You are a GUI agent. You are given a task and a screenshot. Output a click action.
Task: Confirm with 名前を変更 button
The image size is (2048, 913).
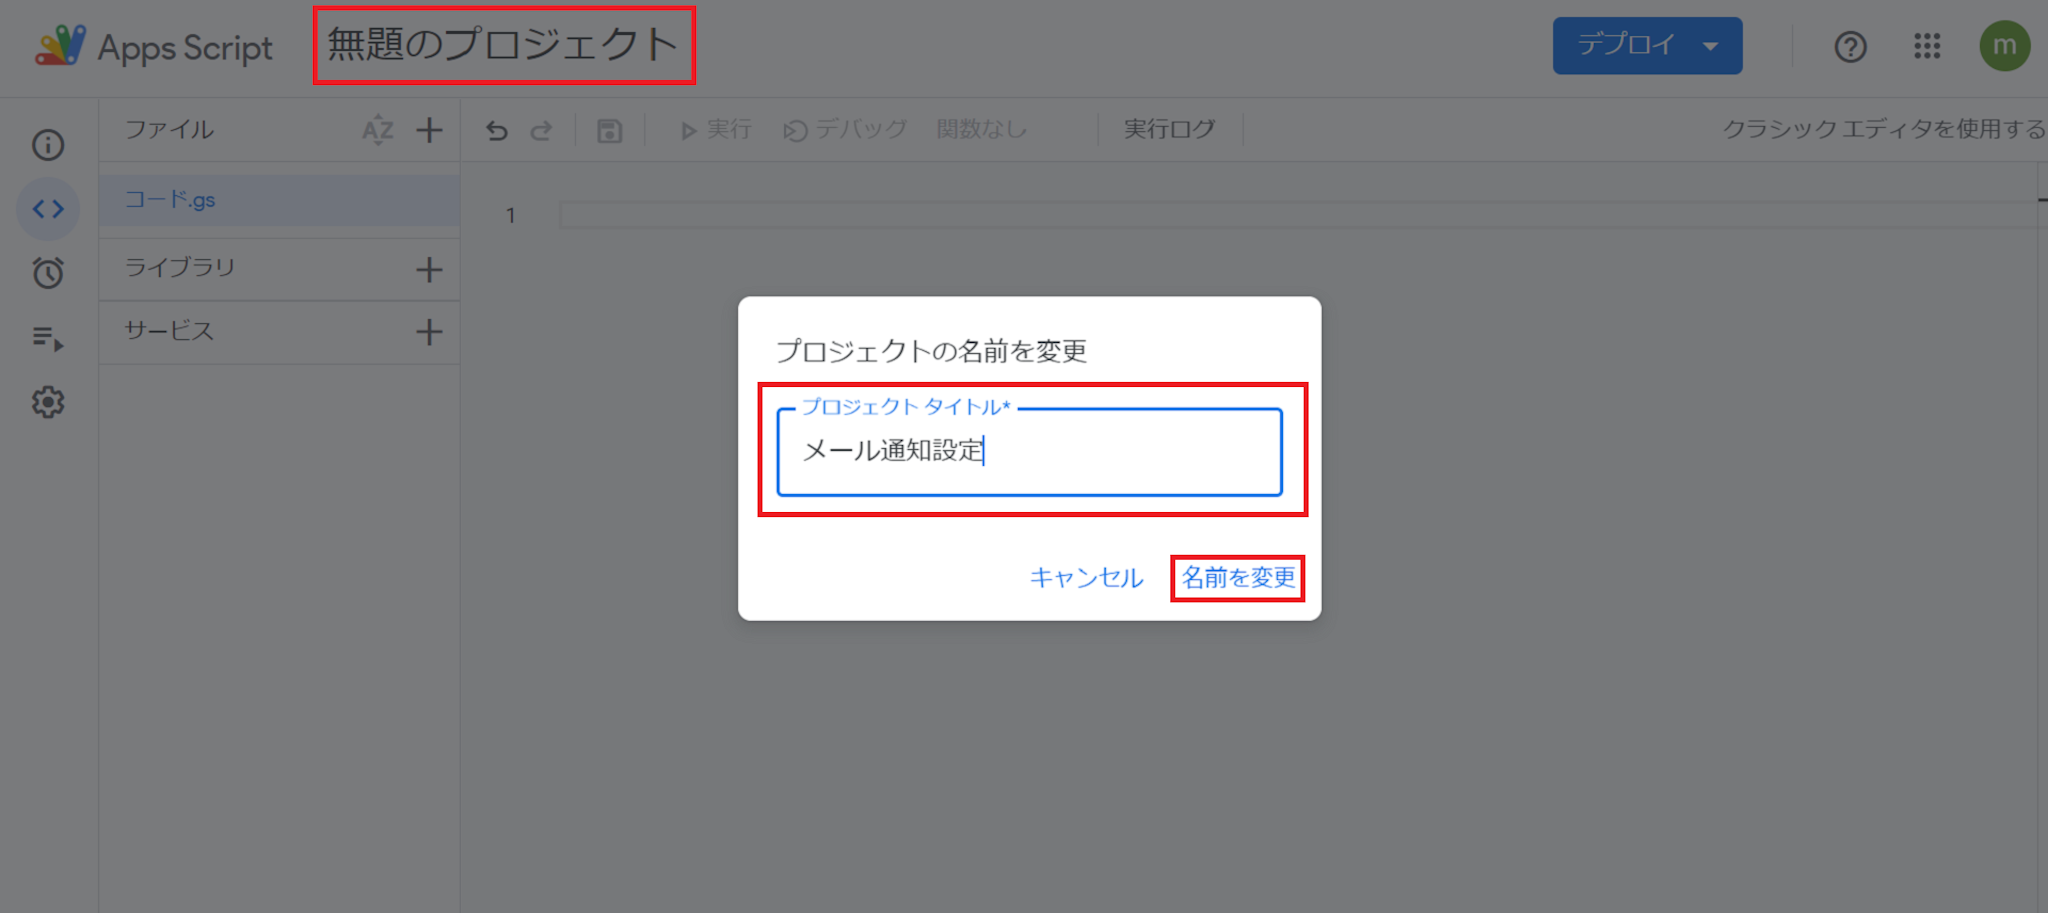[1238, 578]
